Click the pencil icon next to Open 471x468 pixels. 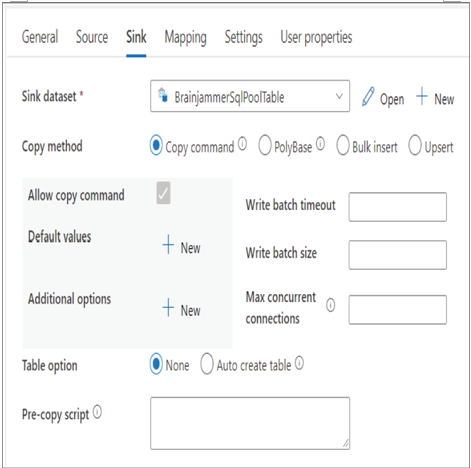pyautogui.click(x=368, y=97)
